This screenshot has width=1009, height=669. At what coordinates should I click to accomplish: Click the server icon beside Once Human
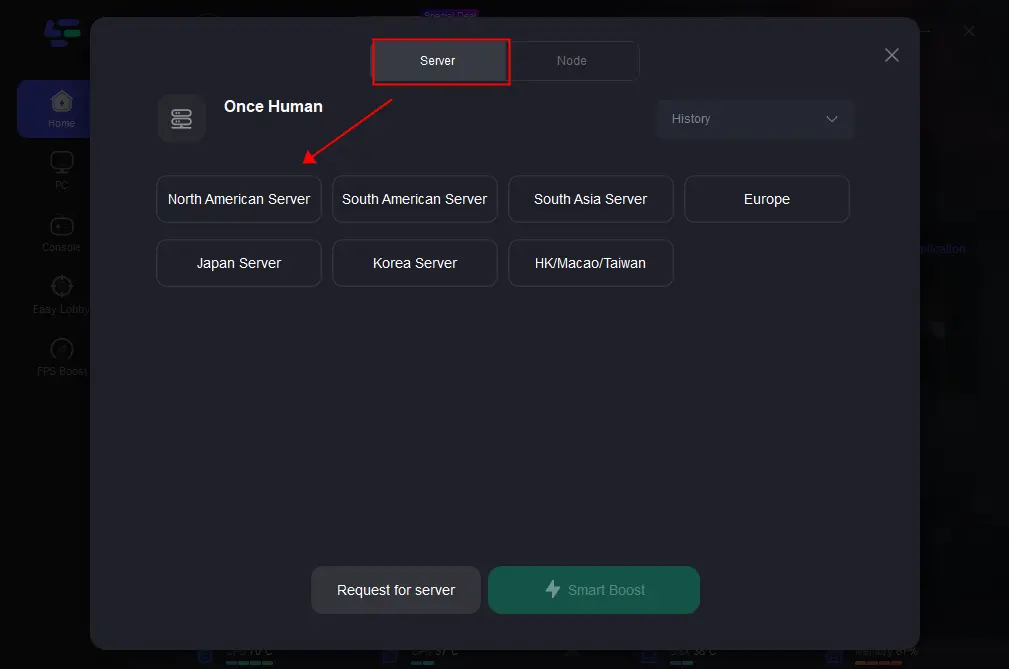tap(181, 118)
